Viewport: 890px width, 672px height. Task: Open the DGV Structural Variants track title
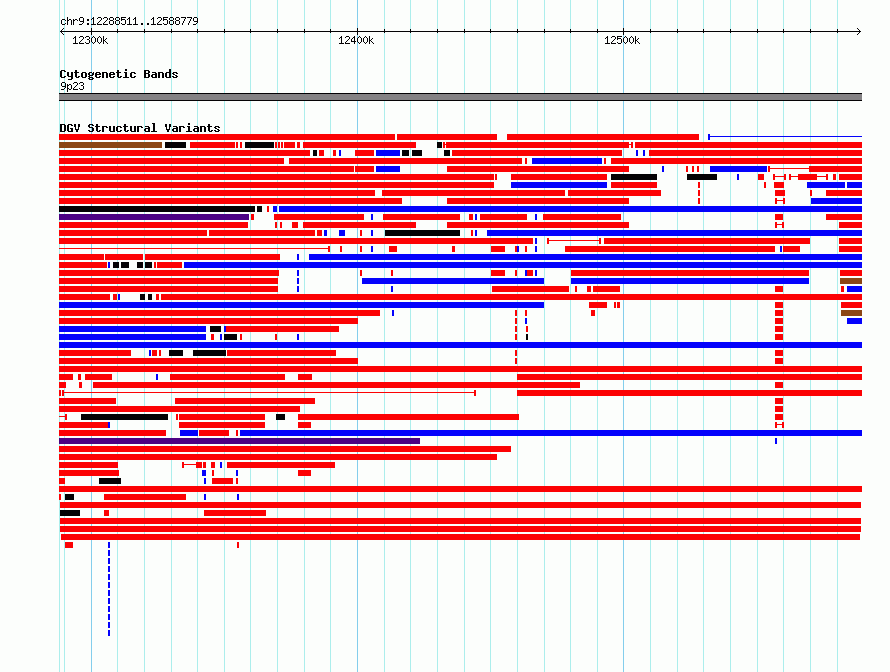(140, 128)
